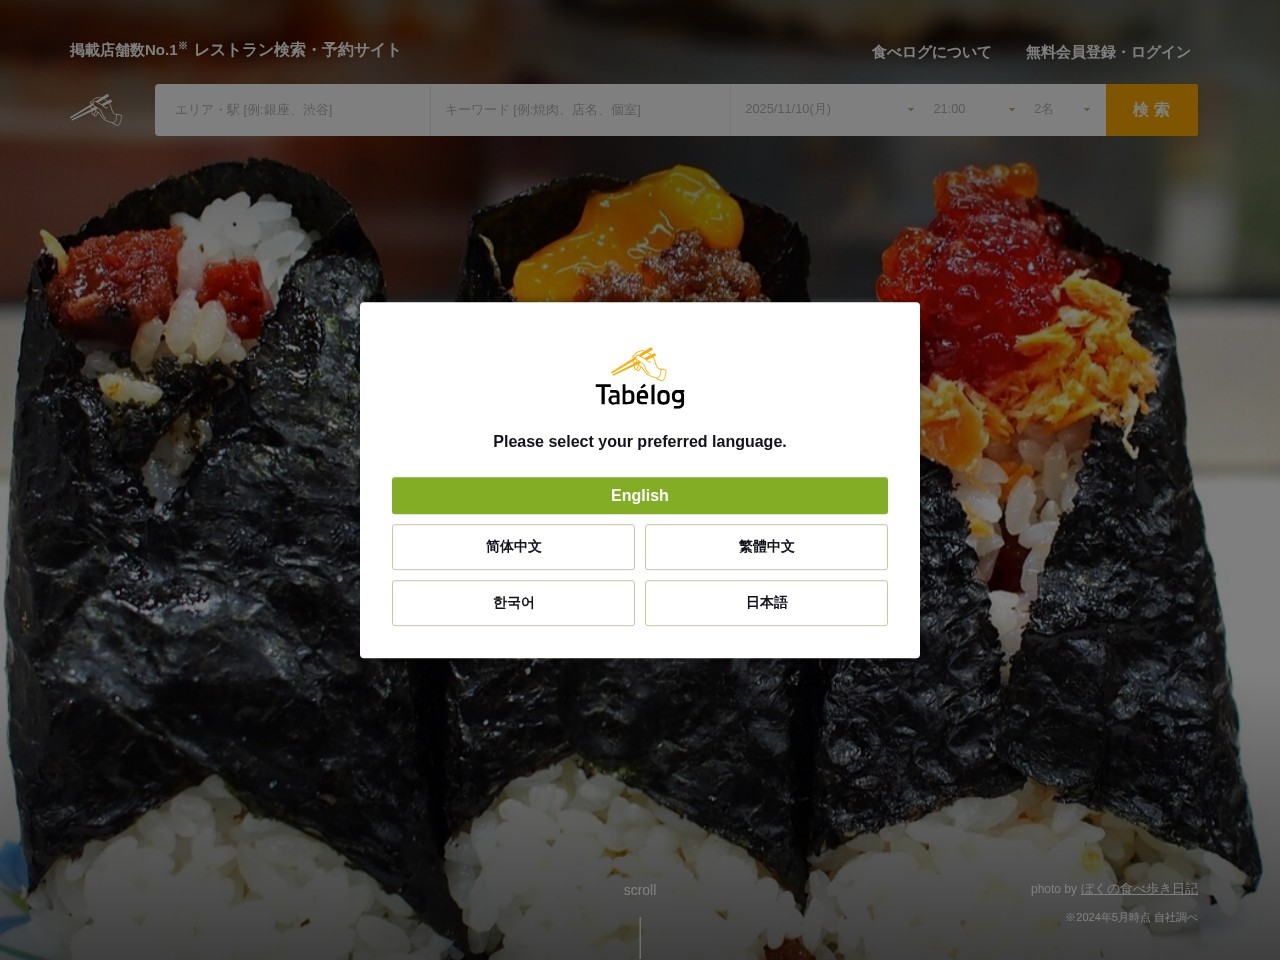
Task: Open the 2名 party size dropdown
Action: [1064, 109]
